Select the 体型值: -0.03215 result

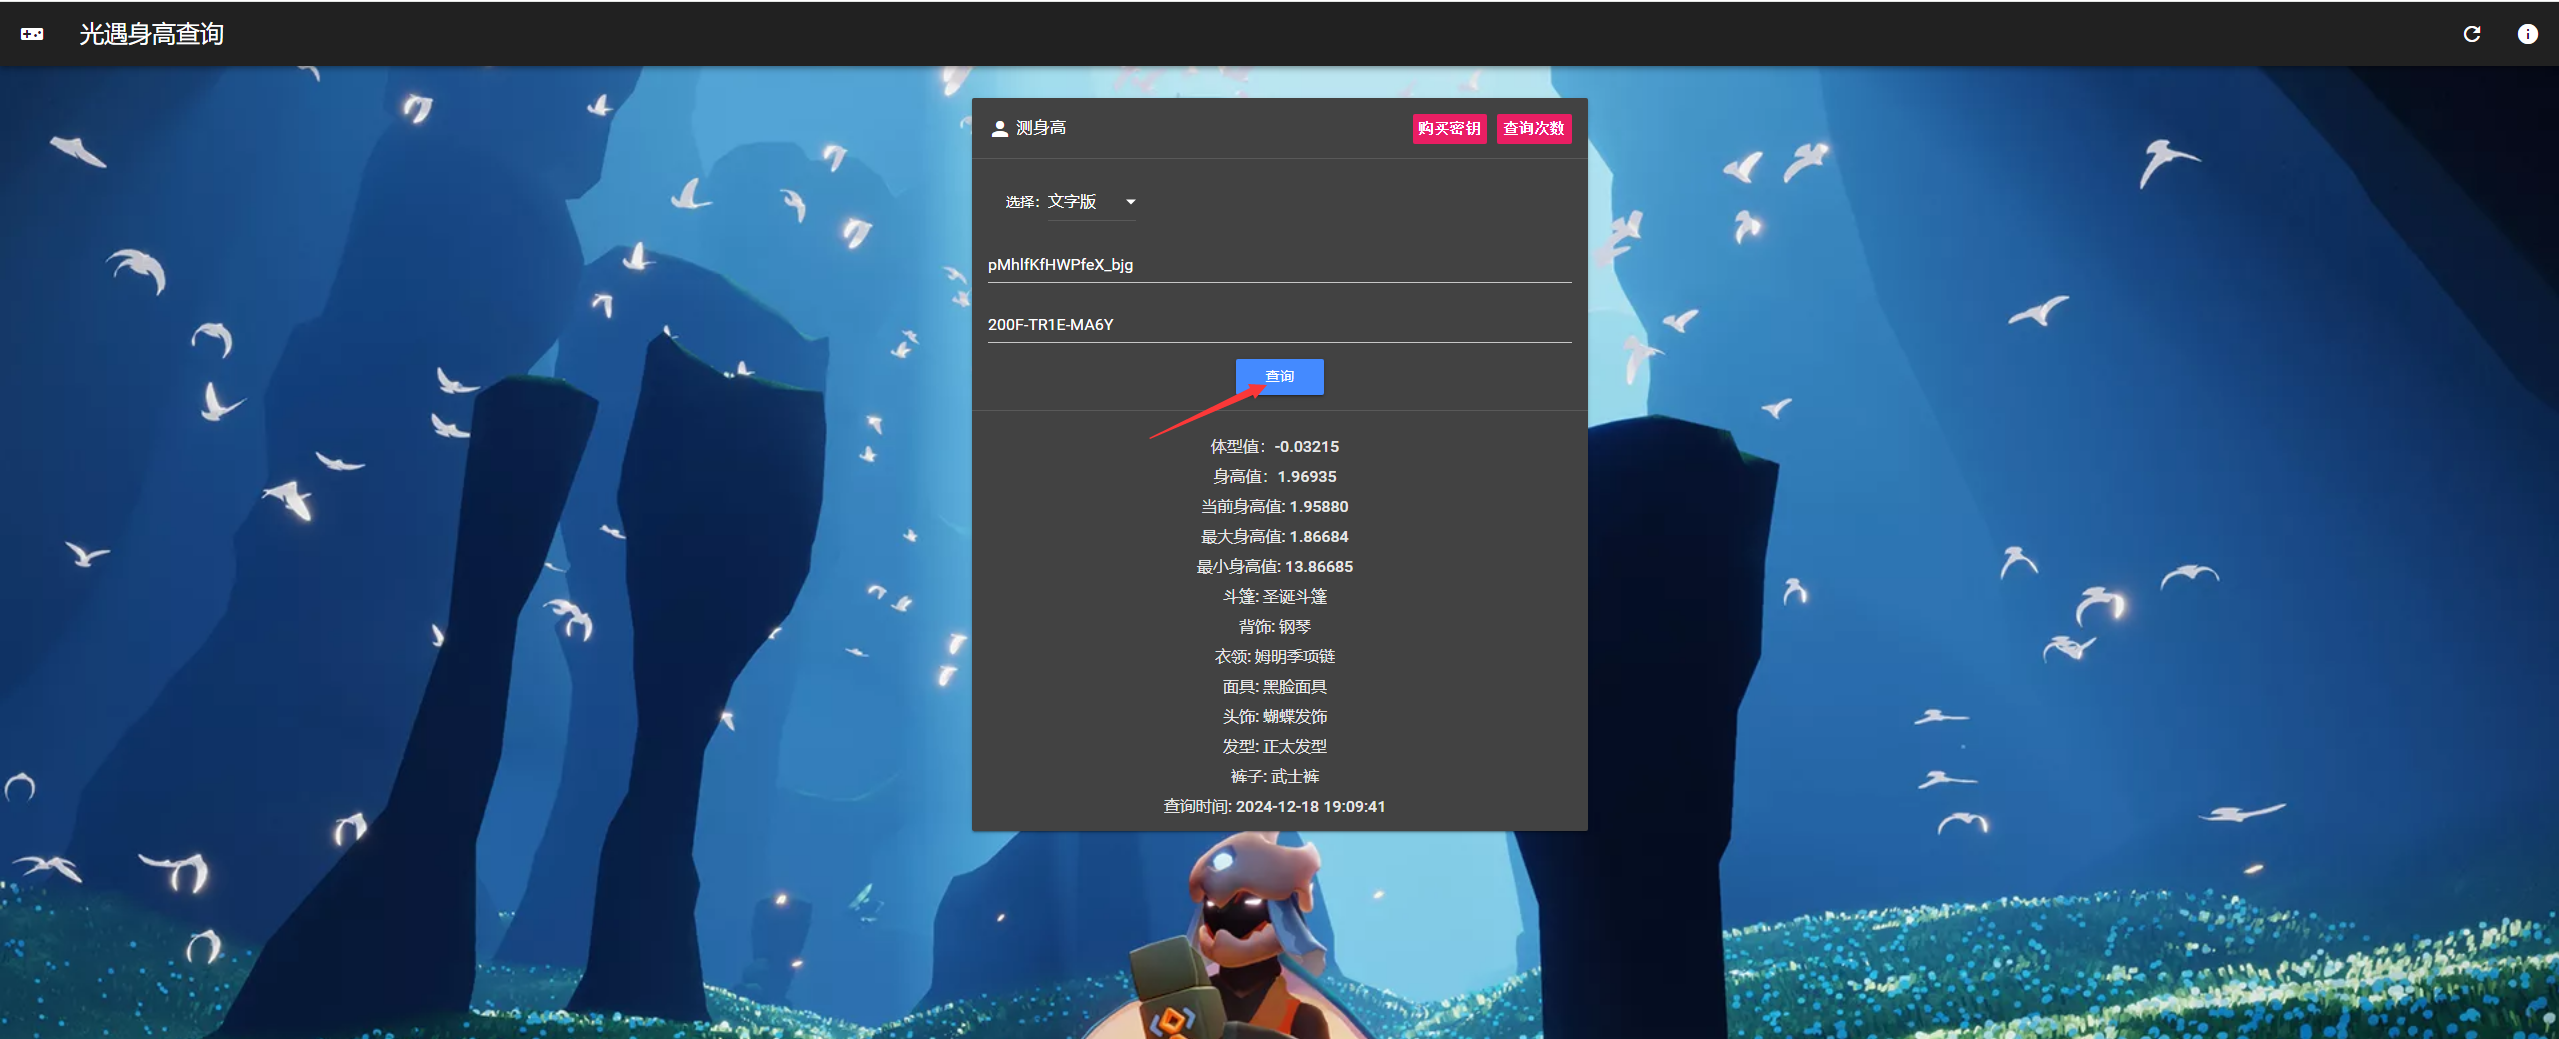coord(1274,447)
